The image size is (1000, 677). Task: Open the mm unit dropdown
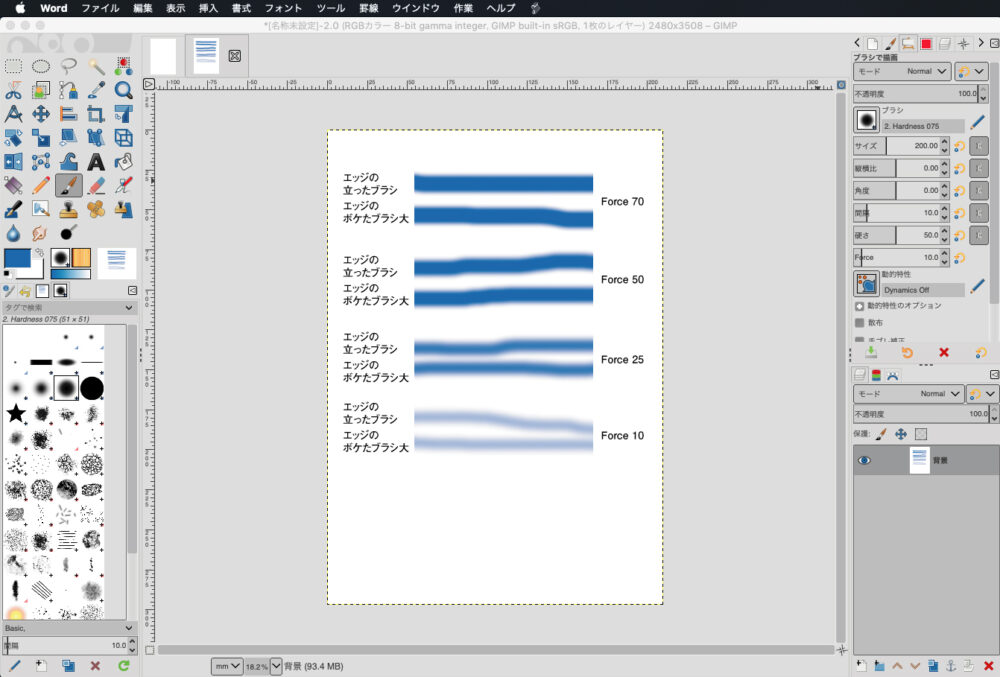tap(227, 665)
